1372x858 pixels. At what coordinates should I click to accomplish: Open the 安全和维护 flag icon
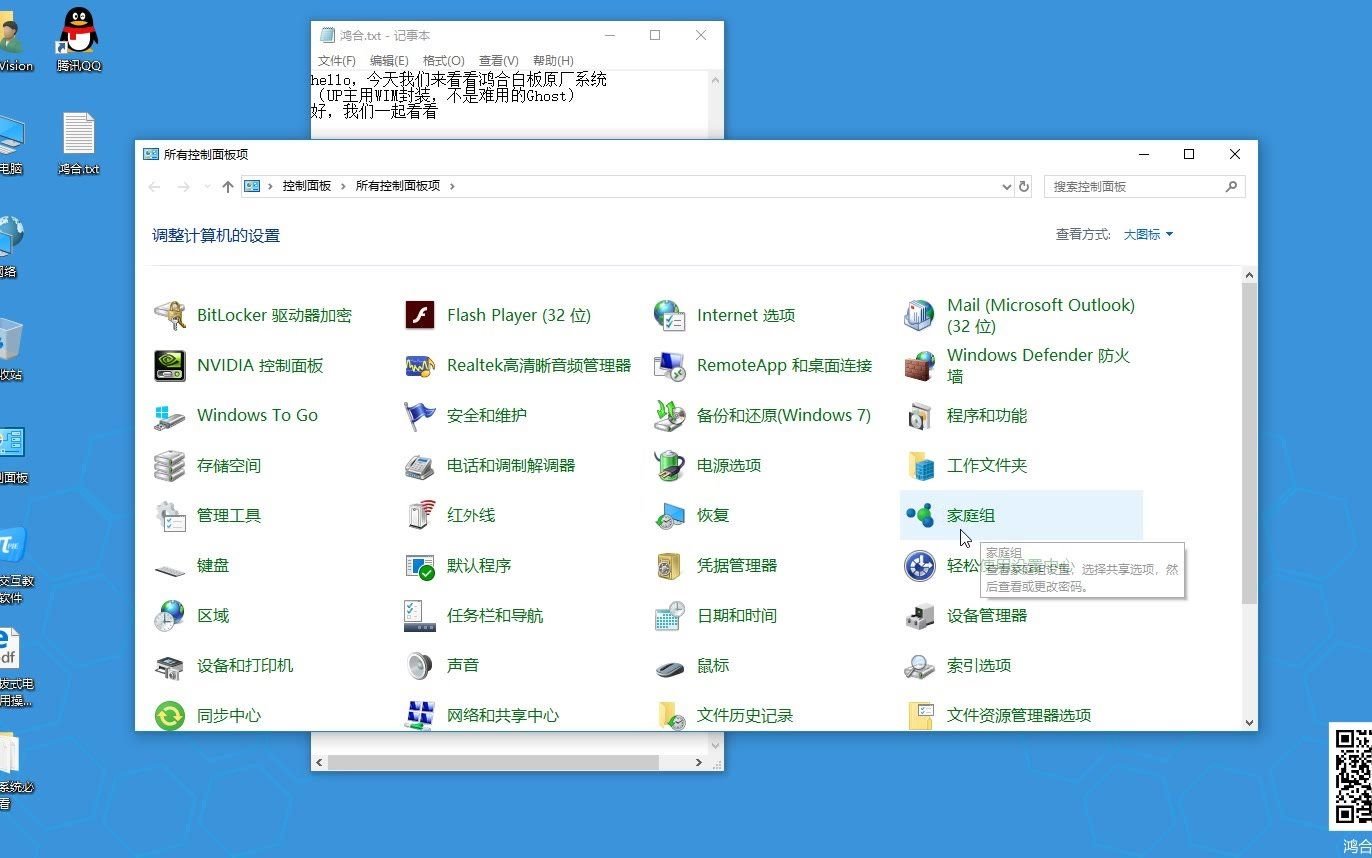click(420, 415)
